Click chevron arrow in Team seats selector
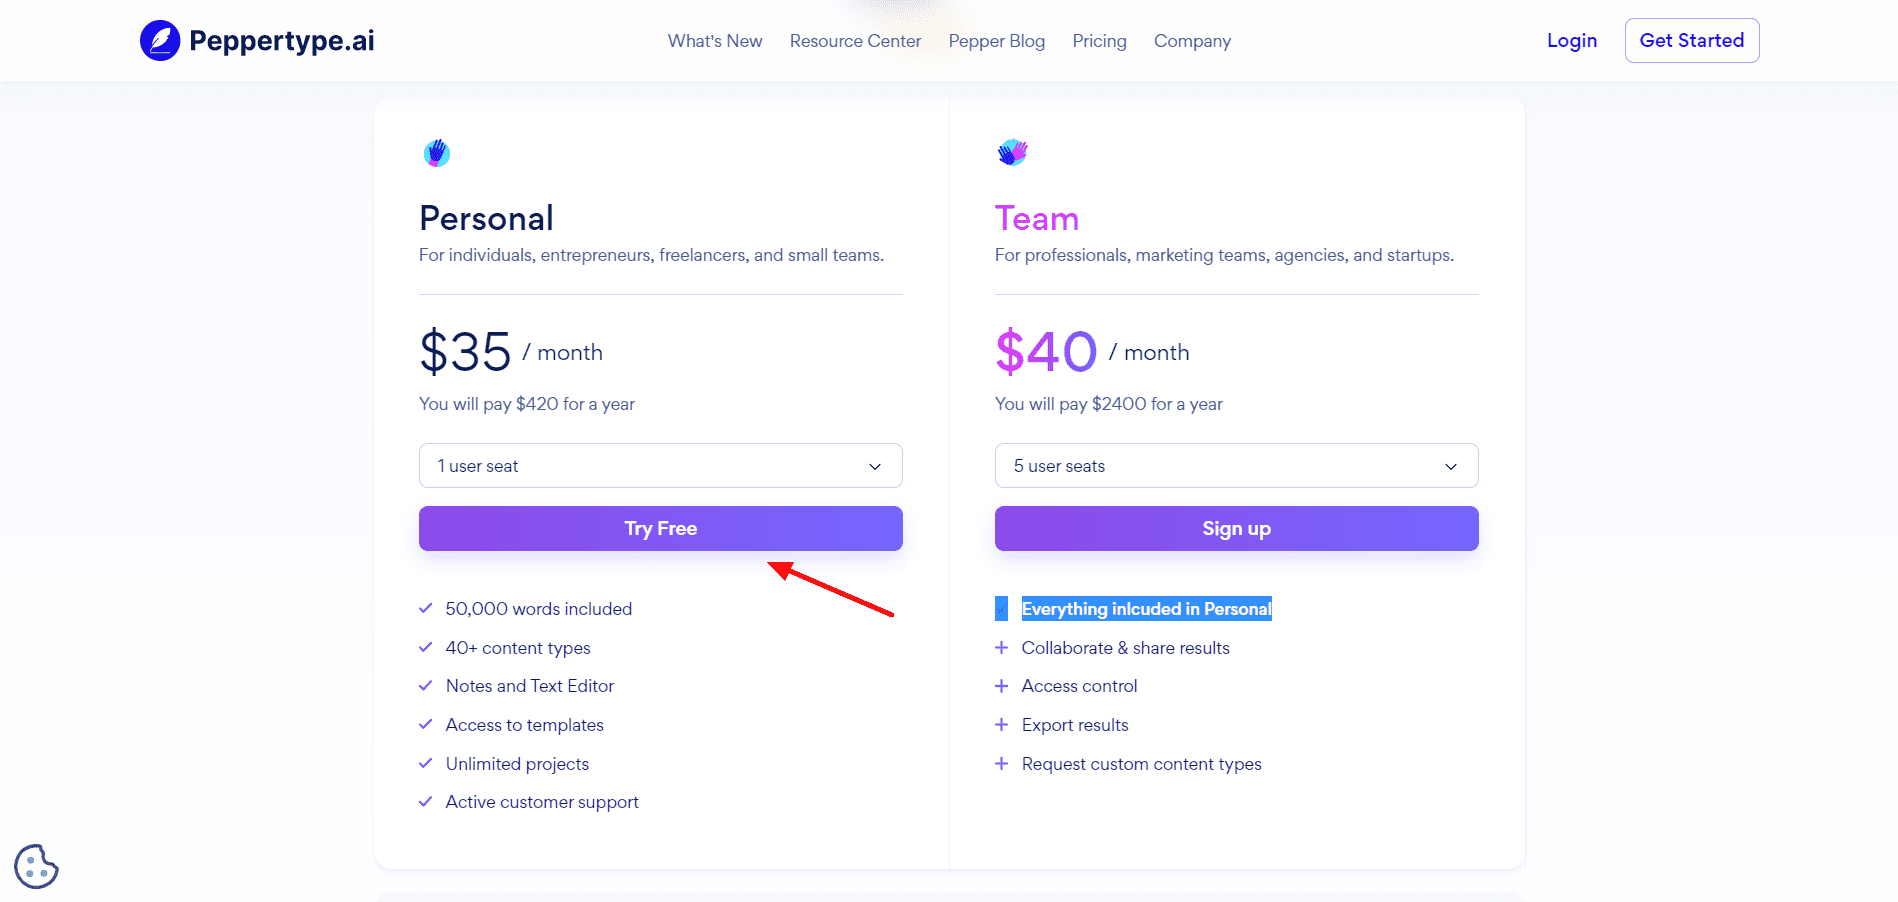Image resolution: width=1898 pixels, height=902 pixels. 1451,467
